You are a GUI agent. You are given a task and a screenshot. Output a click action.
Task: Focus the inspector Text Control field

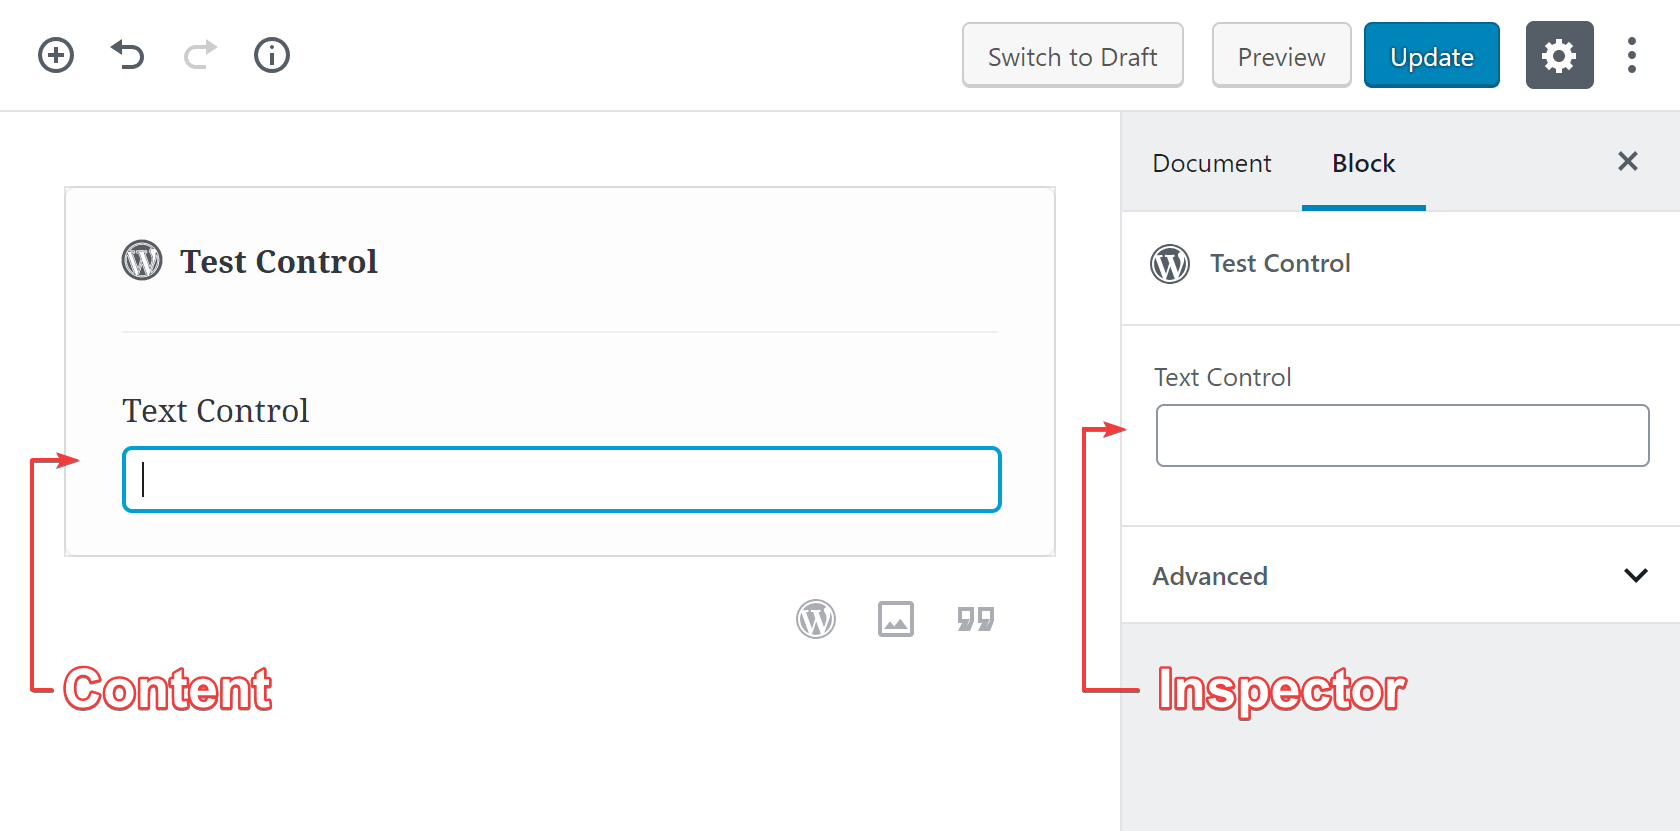(1403, 435)
